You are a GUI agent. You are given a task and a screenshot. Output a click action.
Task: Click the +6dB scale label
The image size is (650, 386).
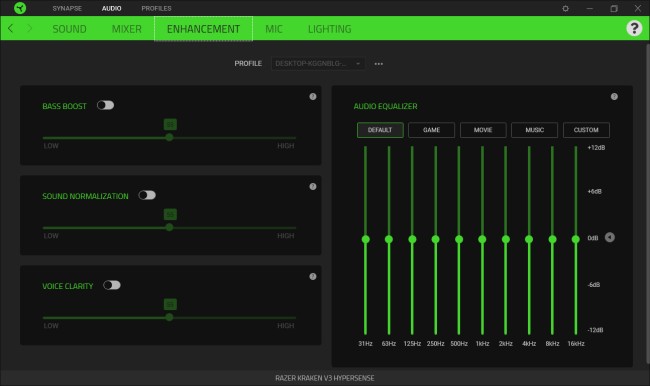pyautogui.click(x=594, y=192)
